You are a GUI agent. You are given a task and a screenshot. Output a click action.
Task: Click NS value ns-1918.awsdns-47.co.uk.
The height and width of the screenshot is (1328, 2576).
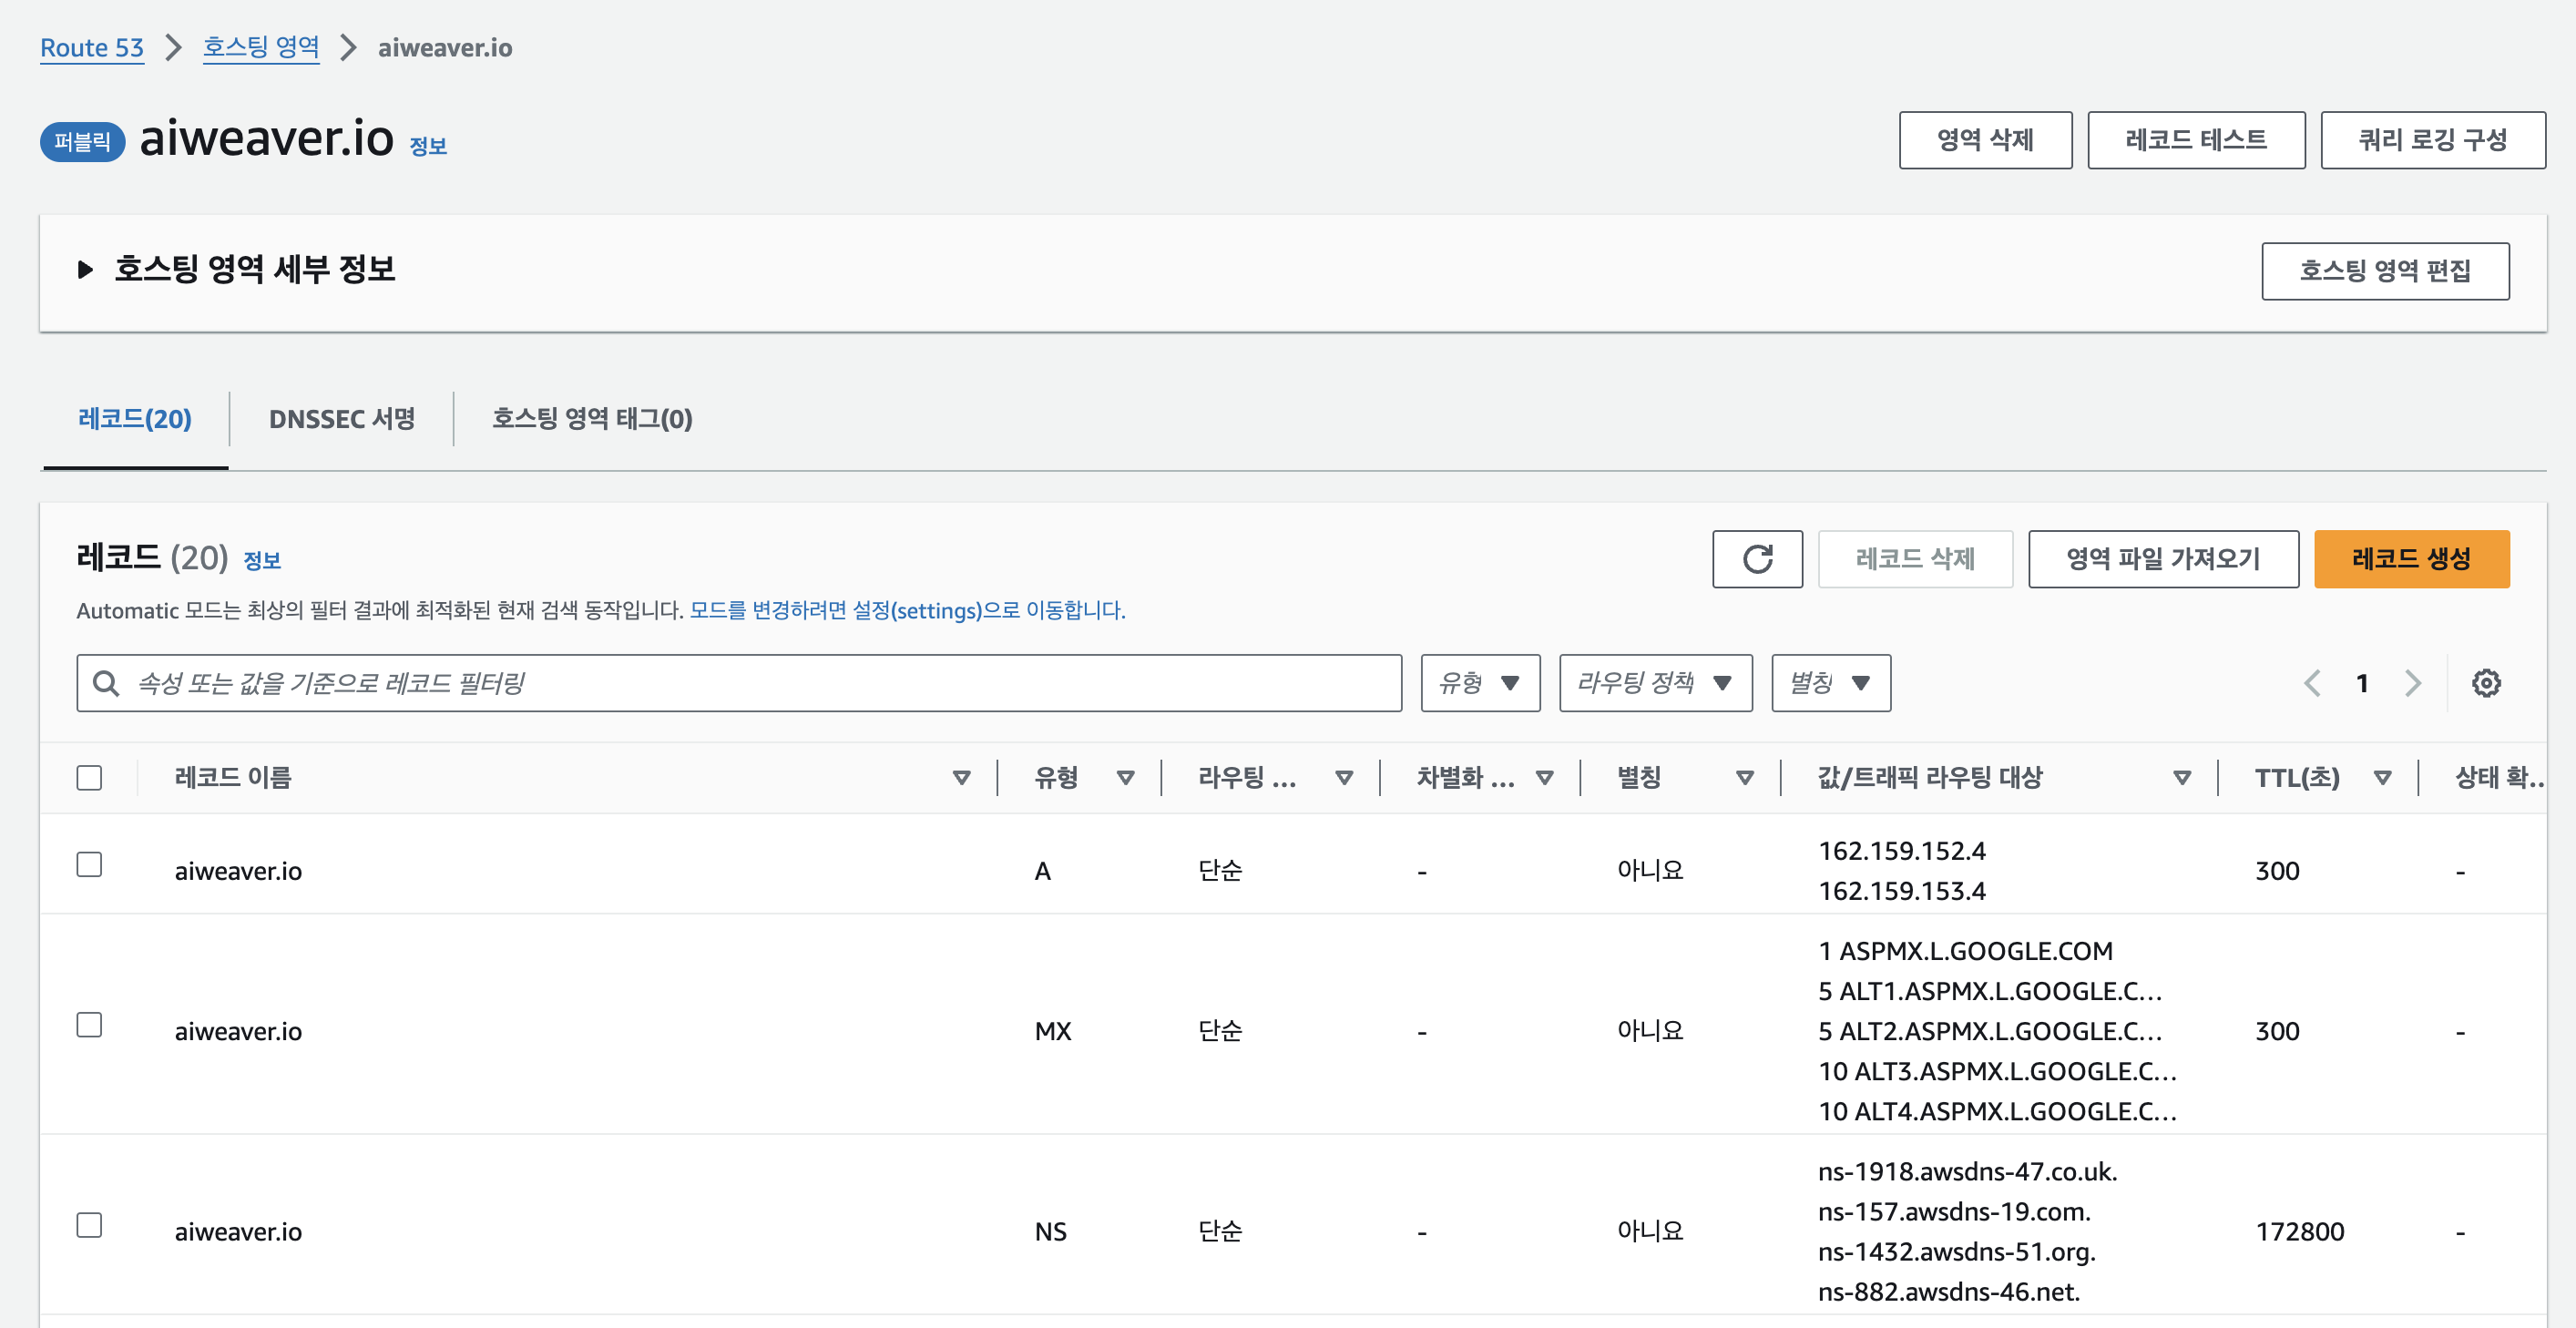pos(1967,1171)
